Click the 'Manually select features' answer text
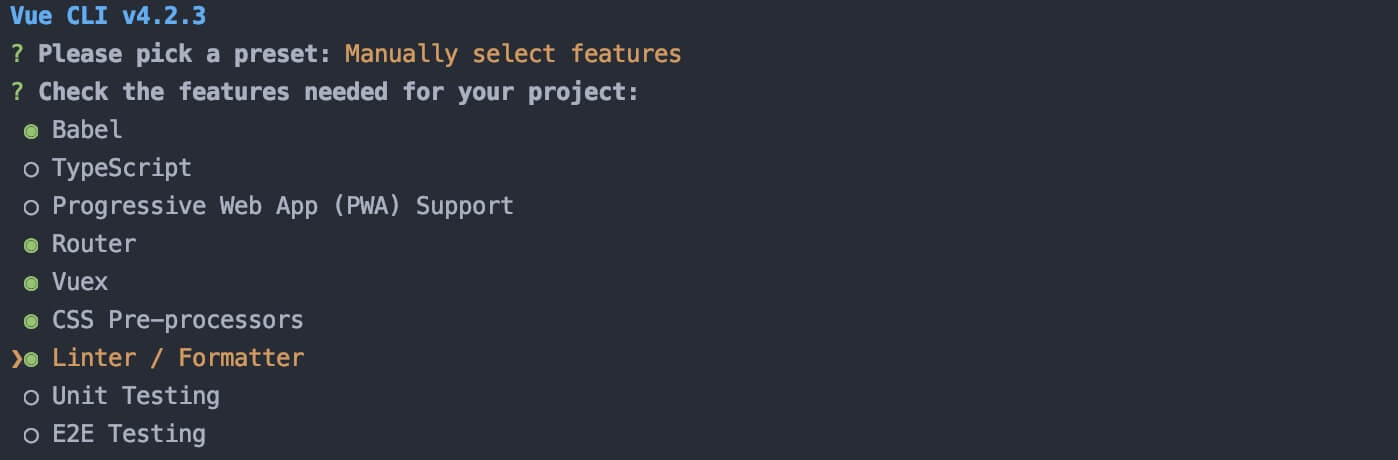The width and height of the screenshot is (1398, 460). click(x=513, y=54)
